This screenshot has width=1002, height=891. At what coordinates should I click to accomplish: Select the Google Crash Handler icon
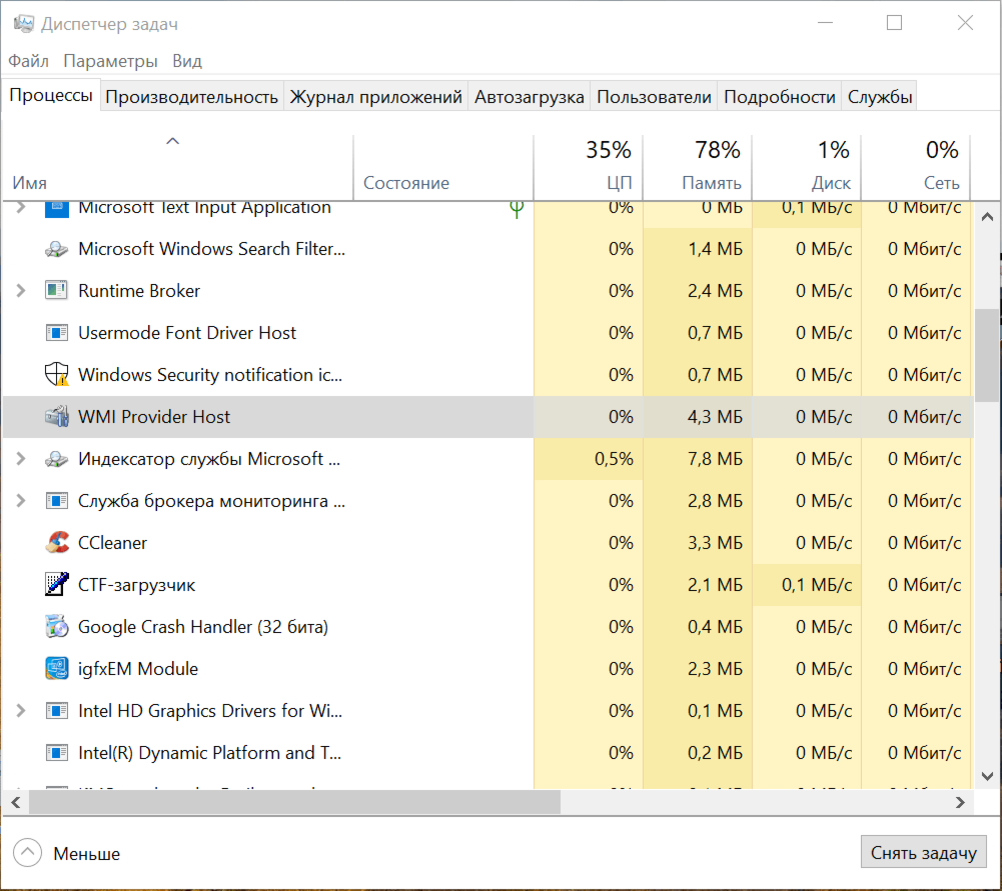[56, 627]
